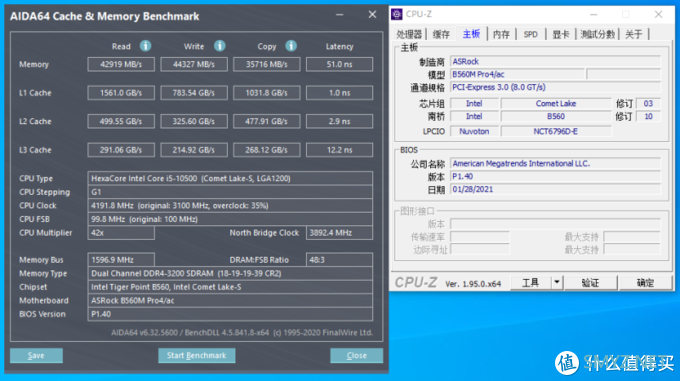680x381 pixels.
Task: Click L3 Cache Read value 291.06 GB/s
Action: 121,150
